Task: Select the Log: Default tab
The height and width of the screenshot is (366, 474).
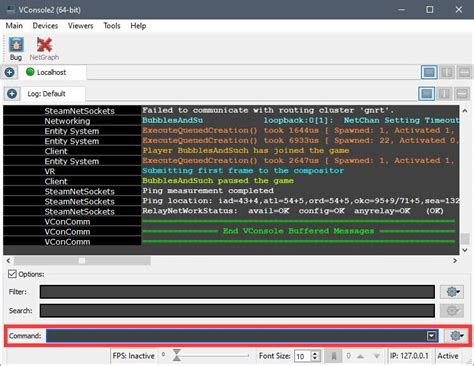Action: pos(46,94)
